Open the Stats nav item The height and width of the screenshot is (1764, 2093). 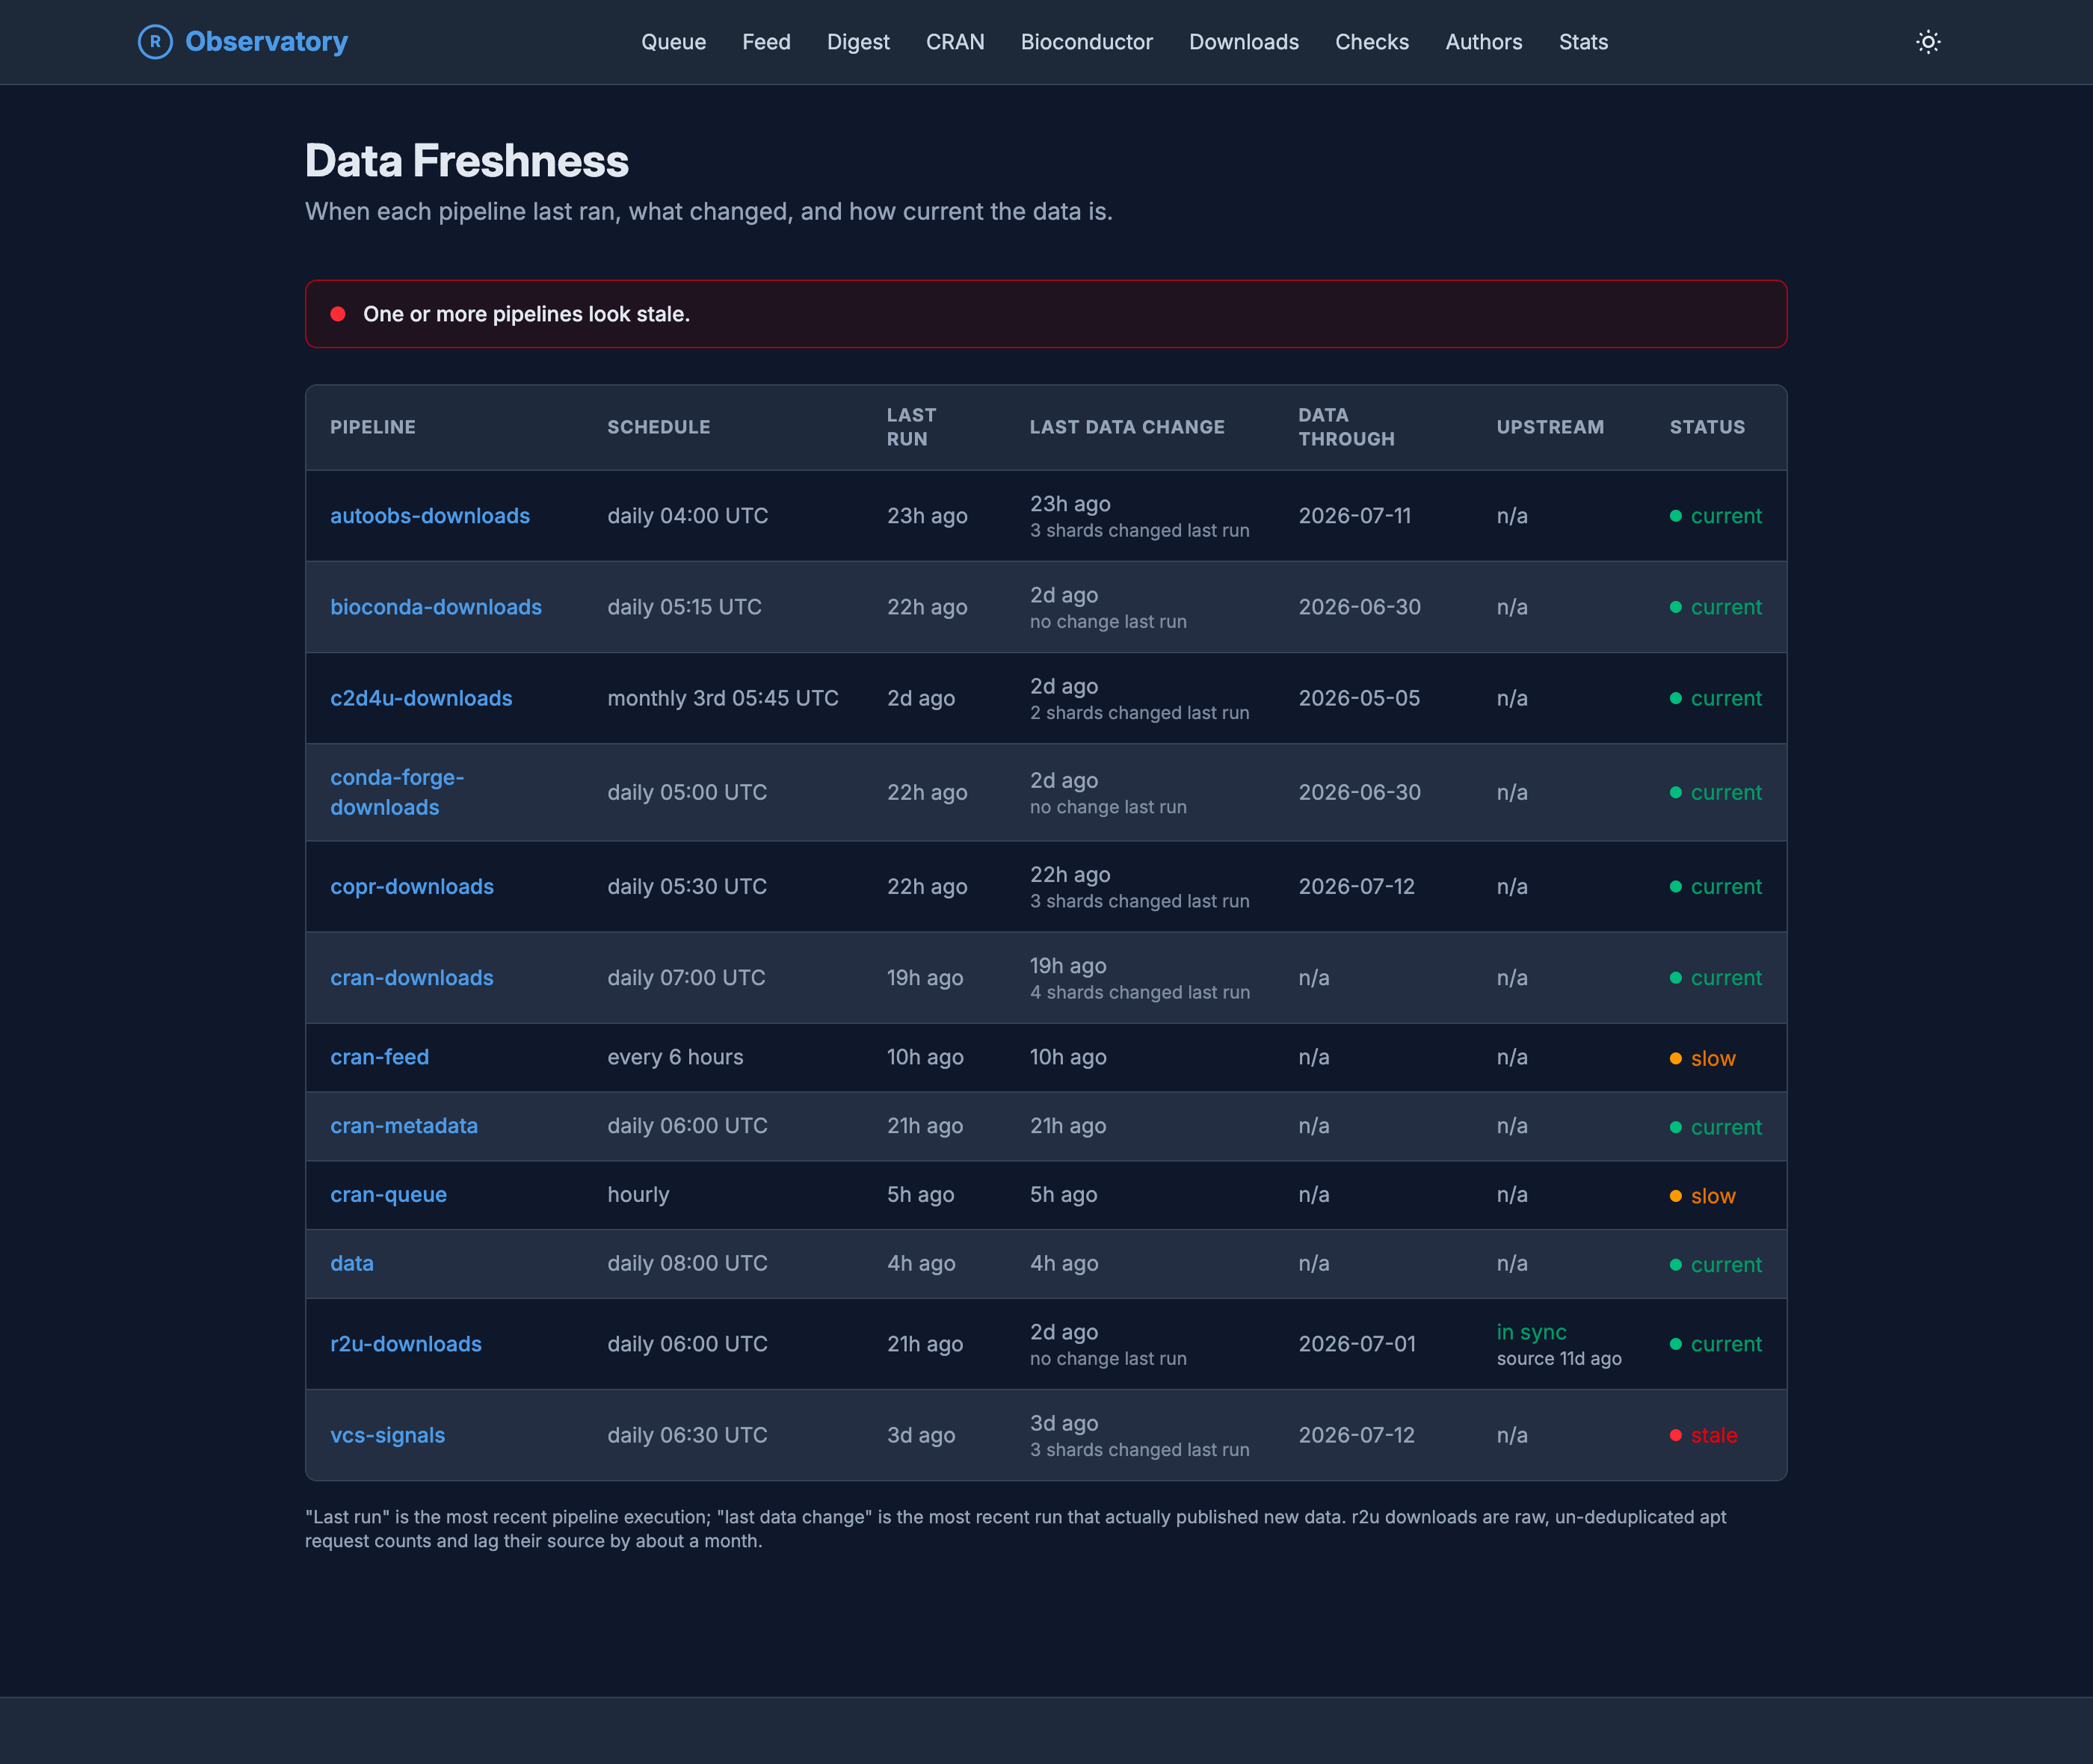click(1583, 42)
